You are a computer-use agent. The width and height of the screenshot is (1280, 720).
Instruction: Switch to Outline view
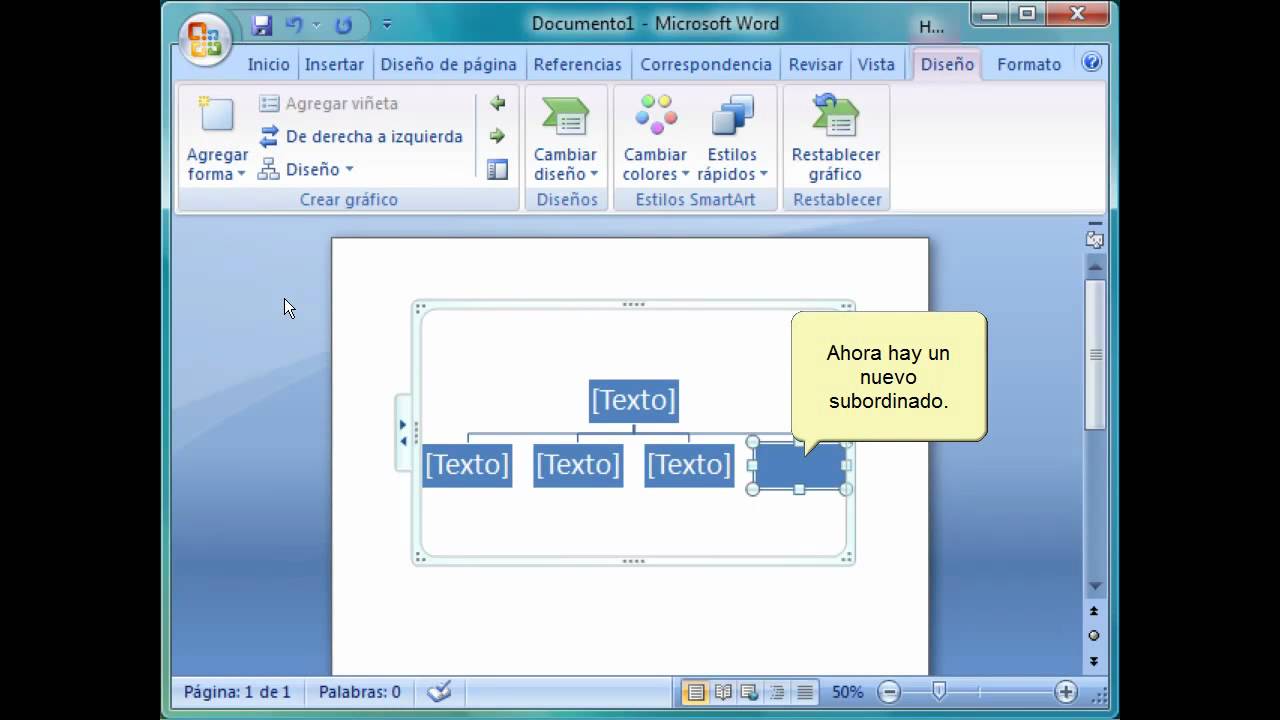[776, 691]
